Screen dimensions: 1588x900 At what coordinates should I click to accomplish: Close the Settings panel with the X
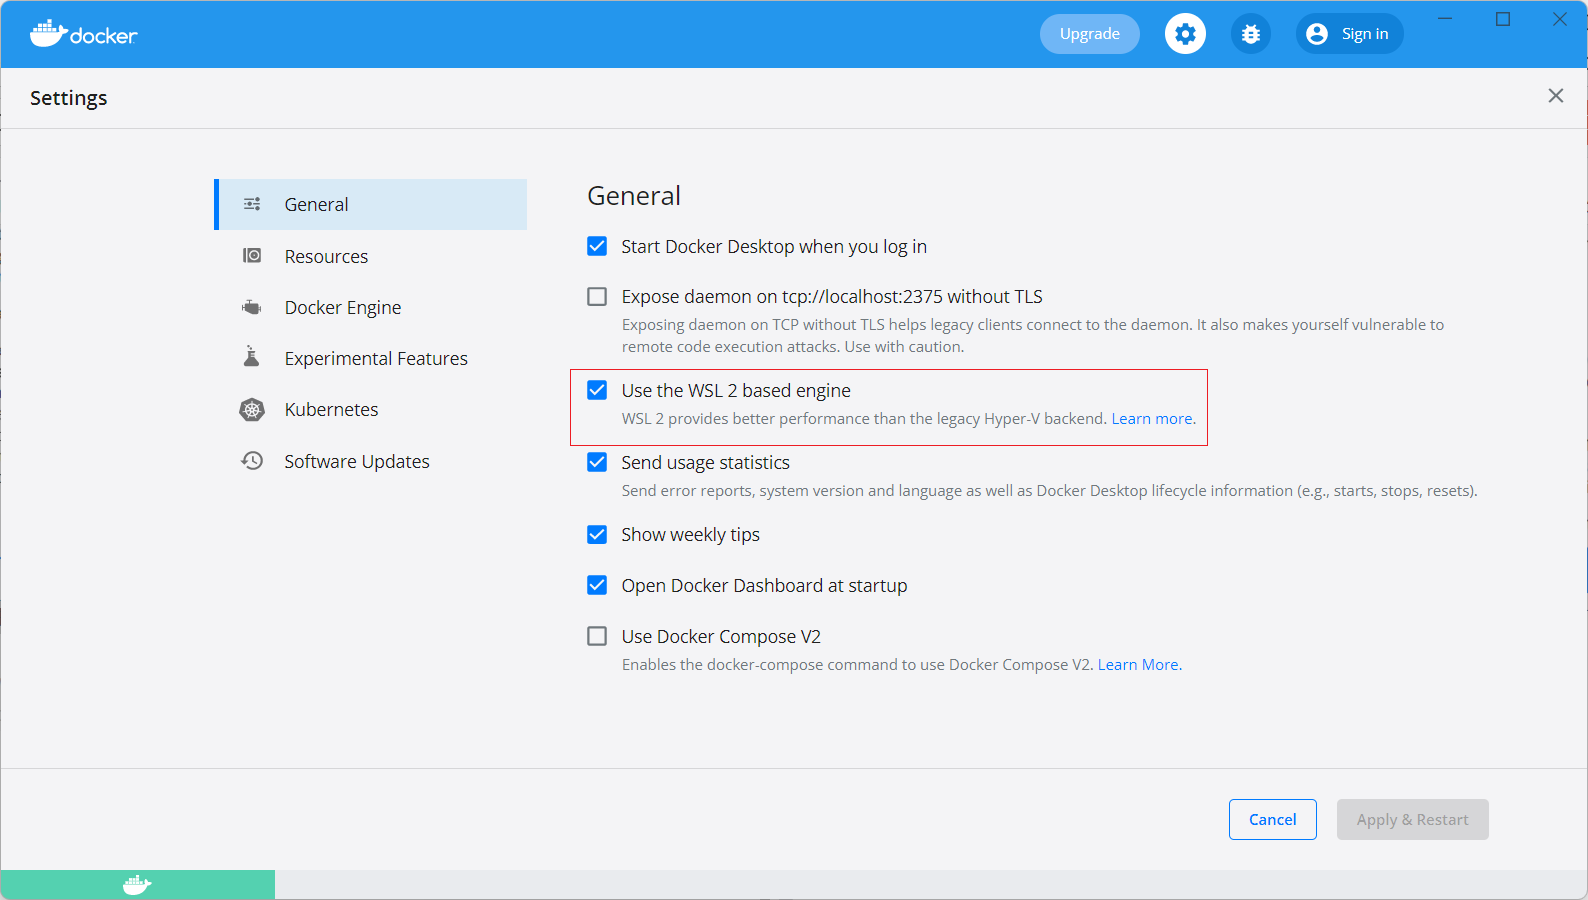coord(1556,96)
